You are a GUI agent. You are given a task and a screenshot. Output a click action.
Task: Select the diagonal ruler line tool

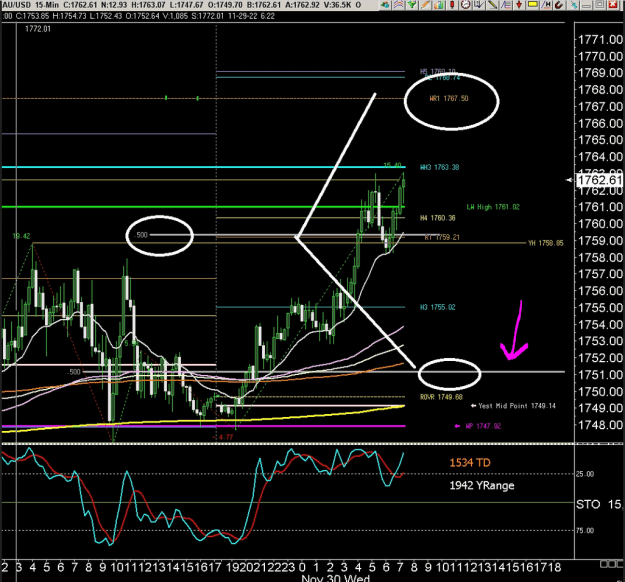pos(492,5)
